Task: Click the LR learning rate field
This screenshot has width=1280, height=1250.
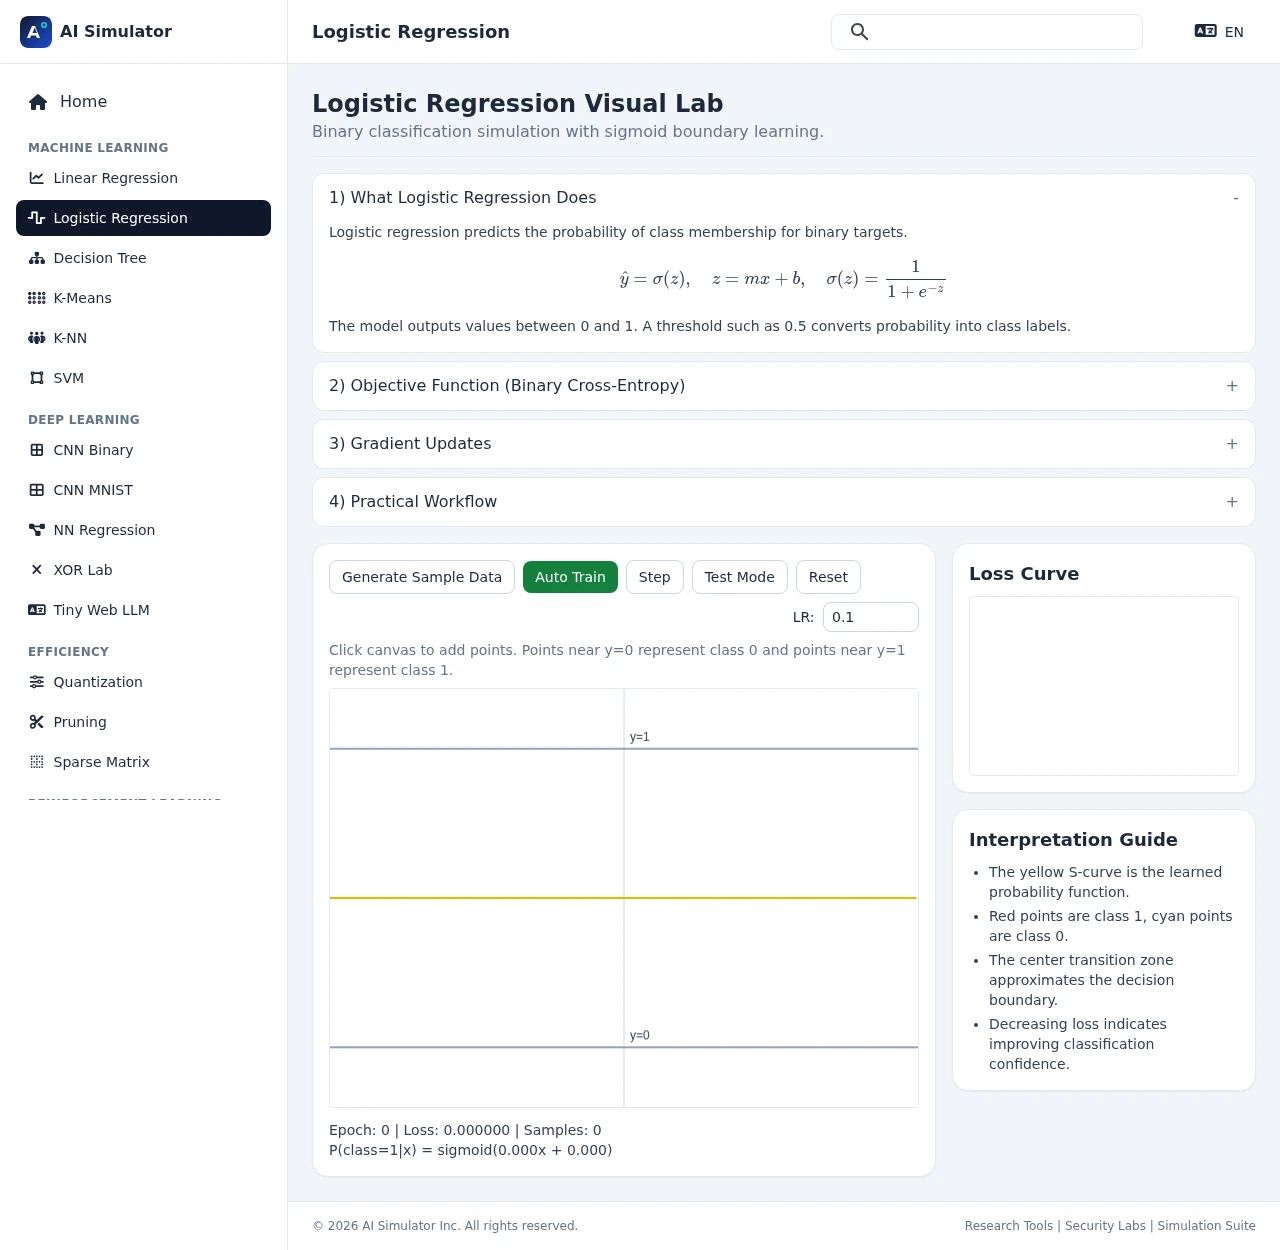Action: (x=870, y=617)
